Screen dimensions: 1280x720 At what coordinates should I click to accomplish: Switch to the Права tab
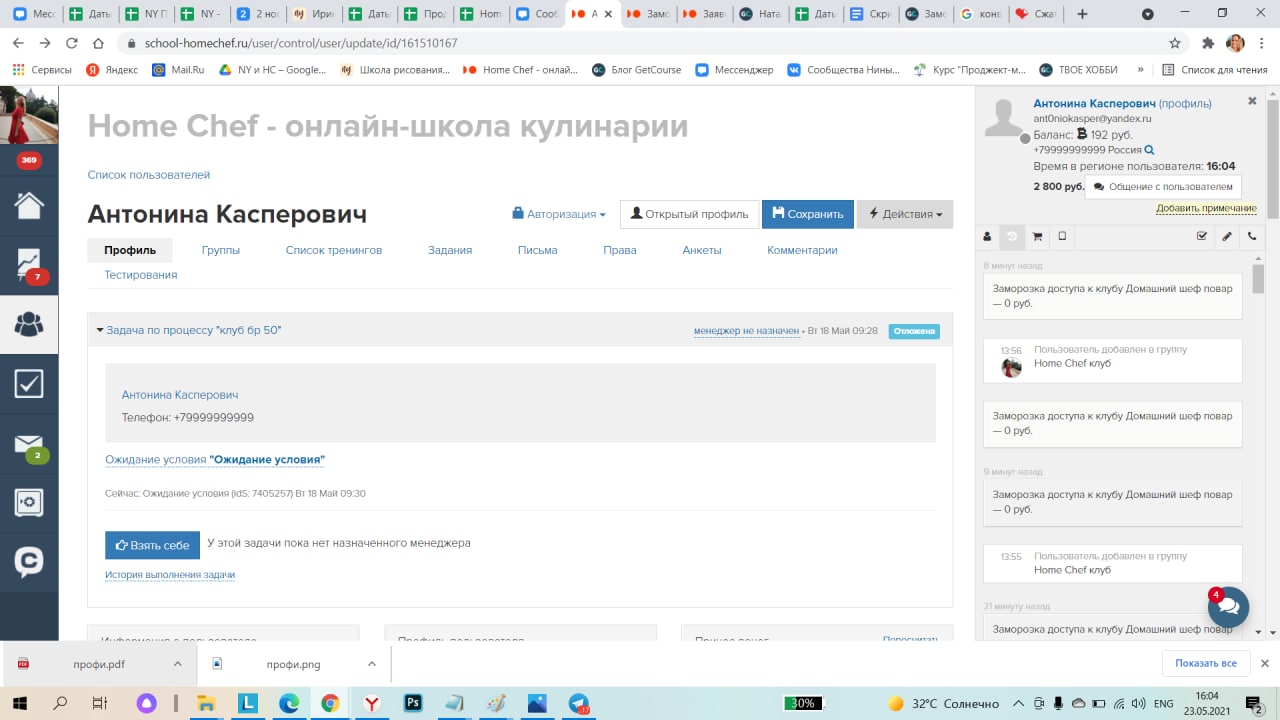tap(620, 250)
